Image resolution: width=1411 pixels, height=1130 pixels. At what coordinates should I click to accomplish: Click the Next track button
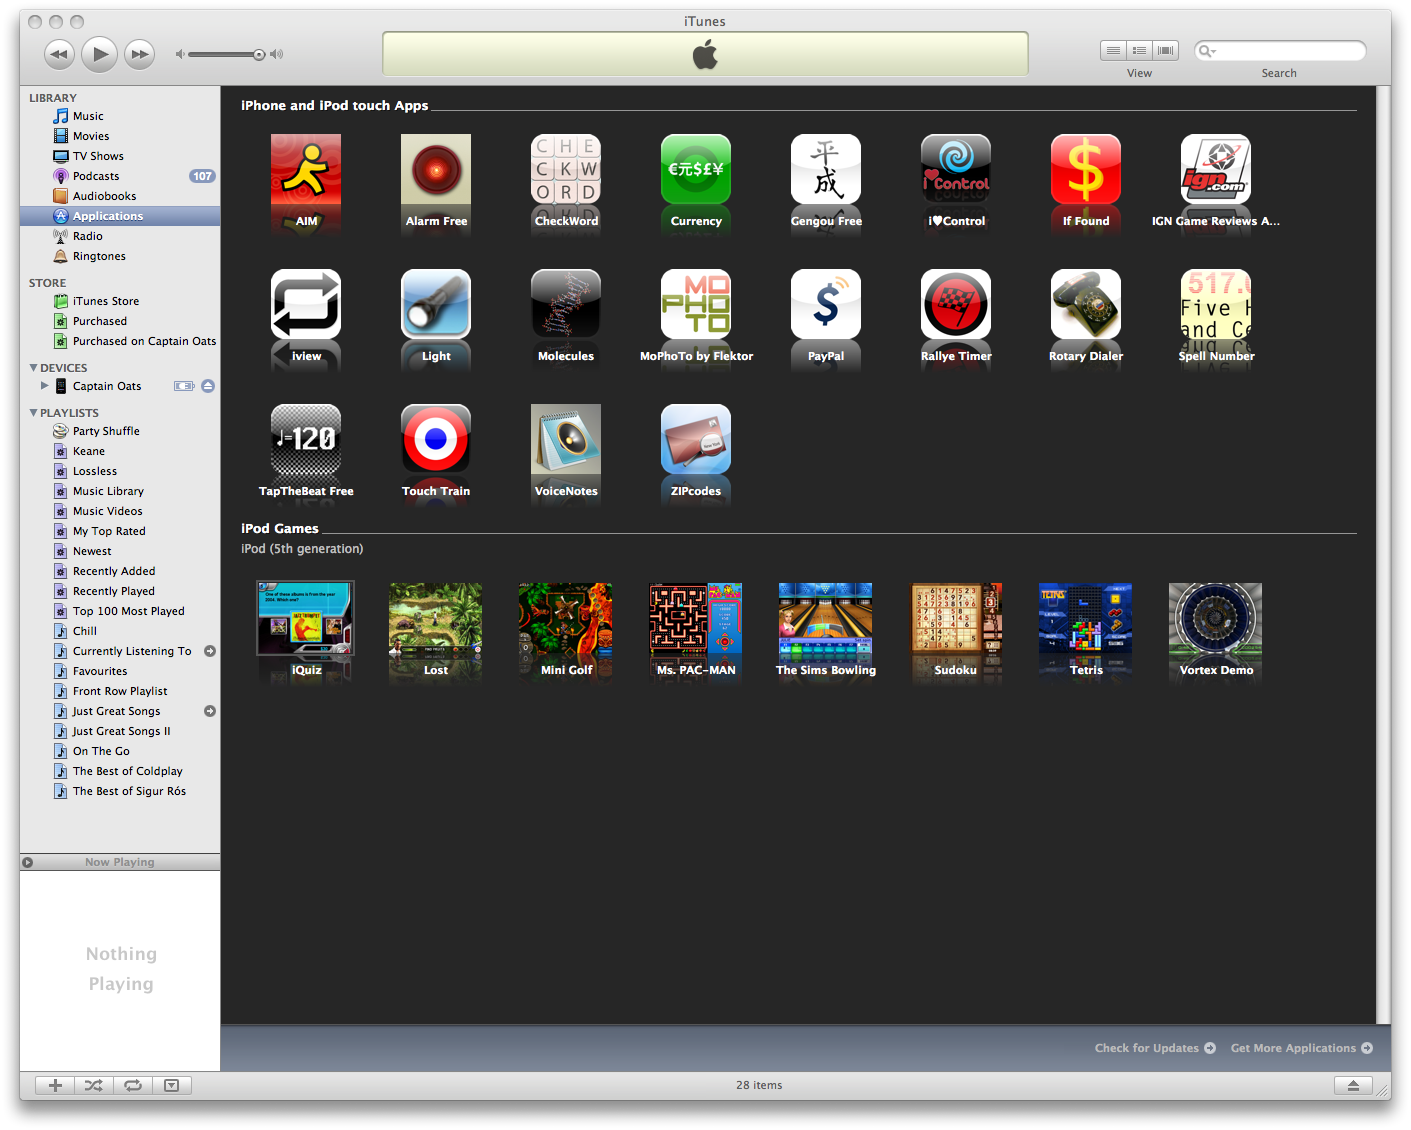[x=140, y=54]
